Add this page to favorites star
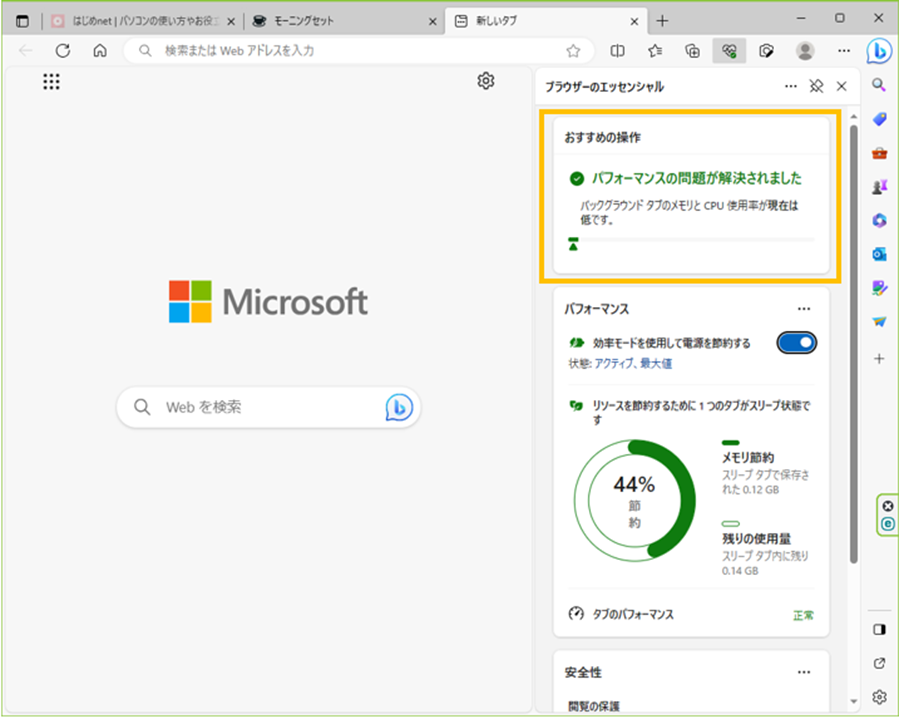899x719 pixels. (573, 51)
